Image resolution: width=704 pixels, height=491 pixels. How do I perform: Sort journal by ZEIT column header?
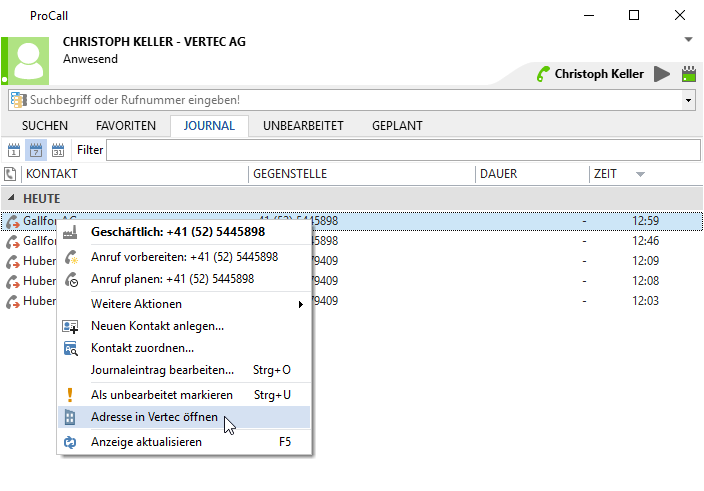pos(606,174)
